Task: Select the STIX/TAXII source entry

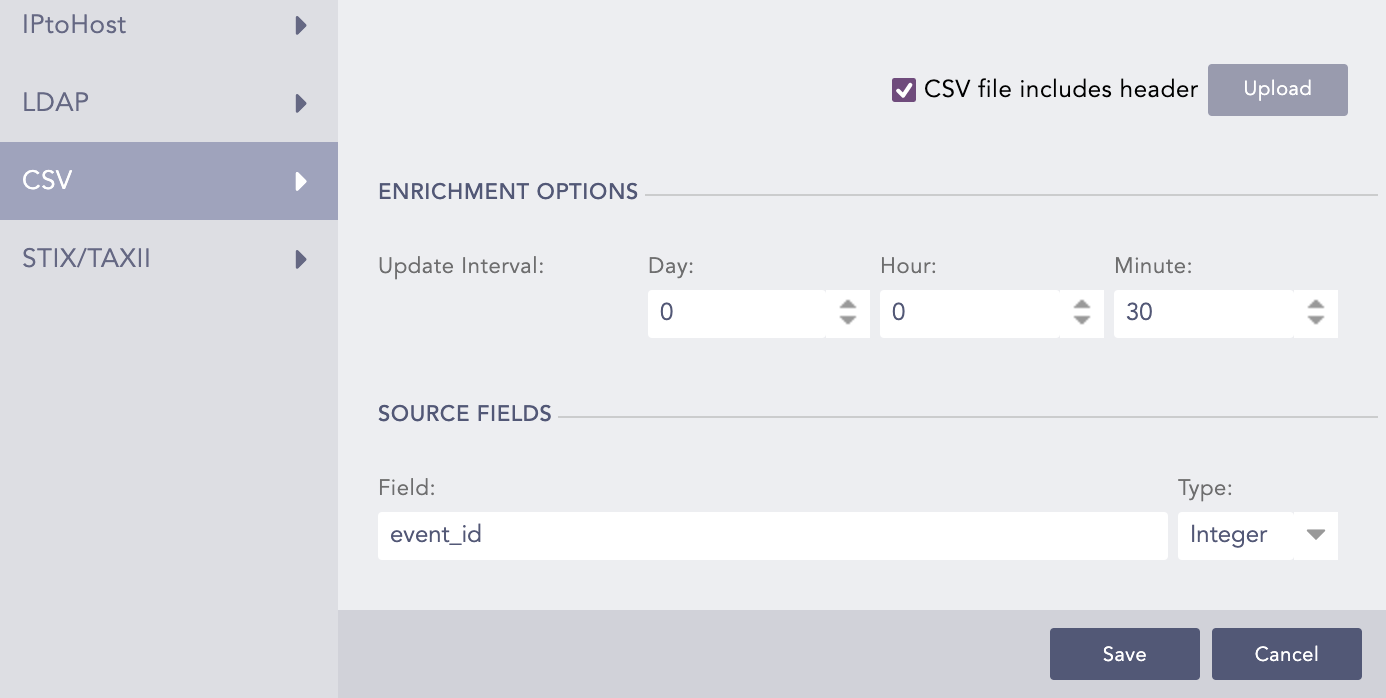Action: (85, 258)
